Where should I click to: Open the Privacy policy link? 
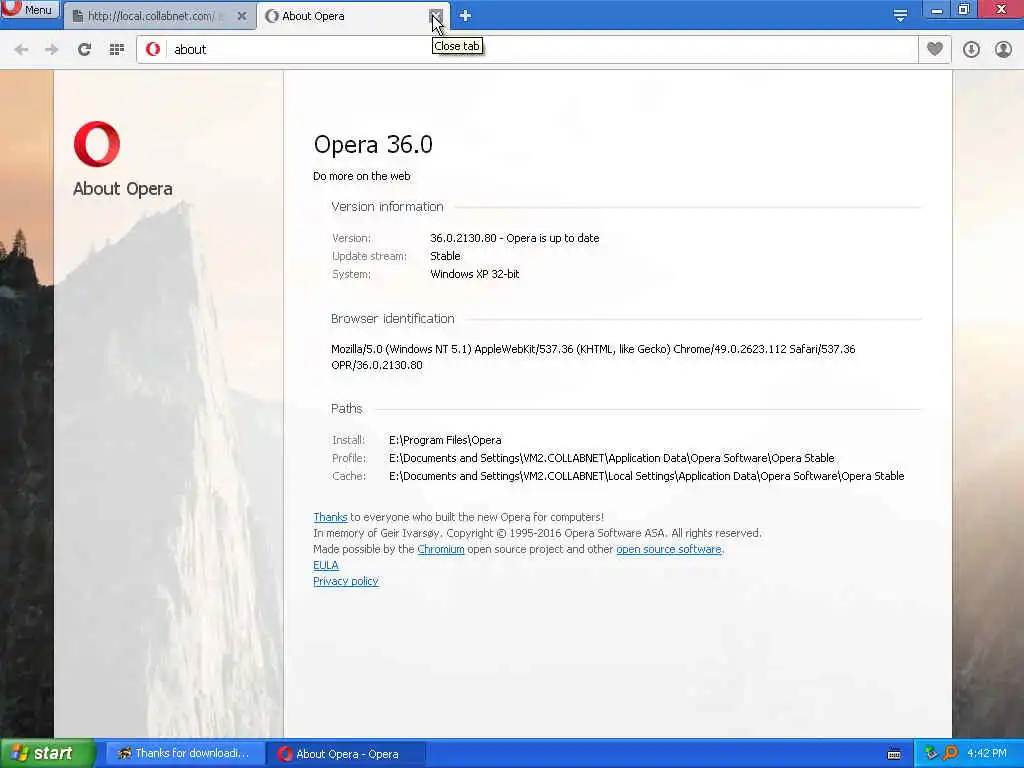(x=345, y=581)
